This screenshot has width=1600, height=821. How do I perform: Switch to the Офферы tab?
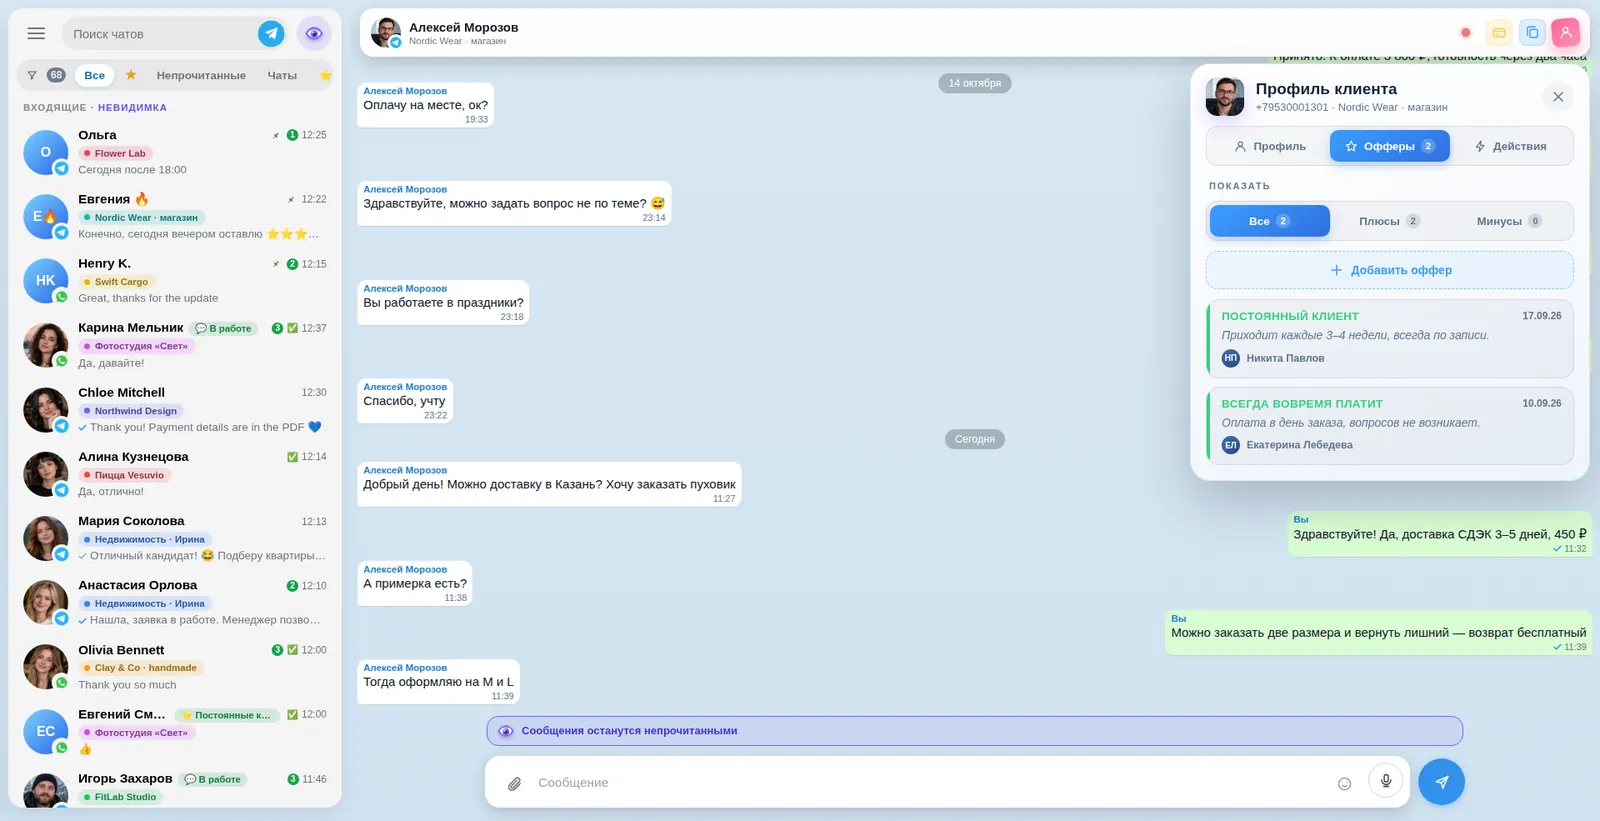click(x=1390, y=146)
